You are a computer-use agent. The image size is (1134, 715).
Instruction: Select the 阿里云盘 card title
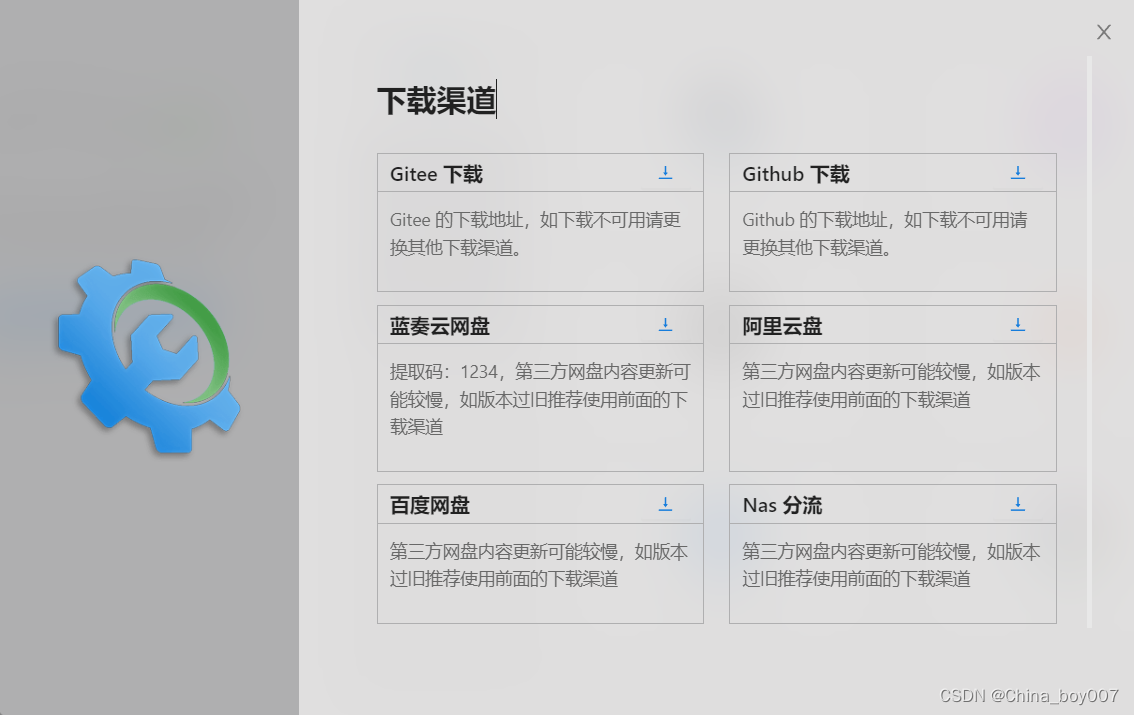782,326
